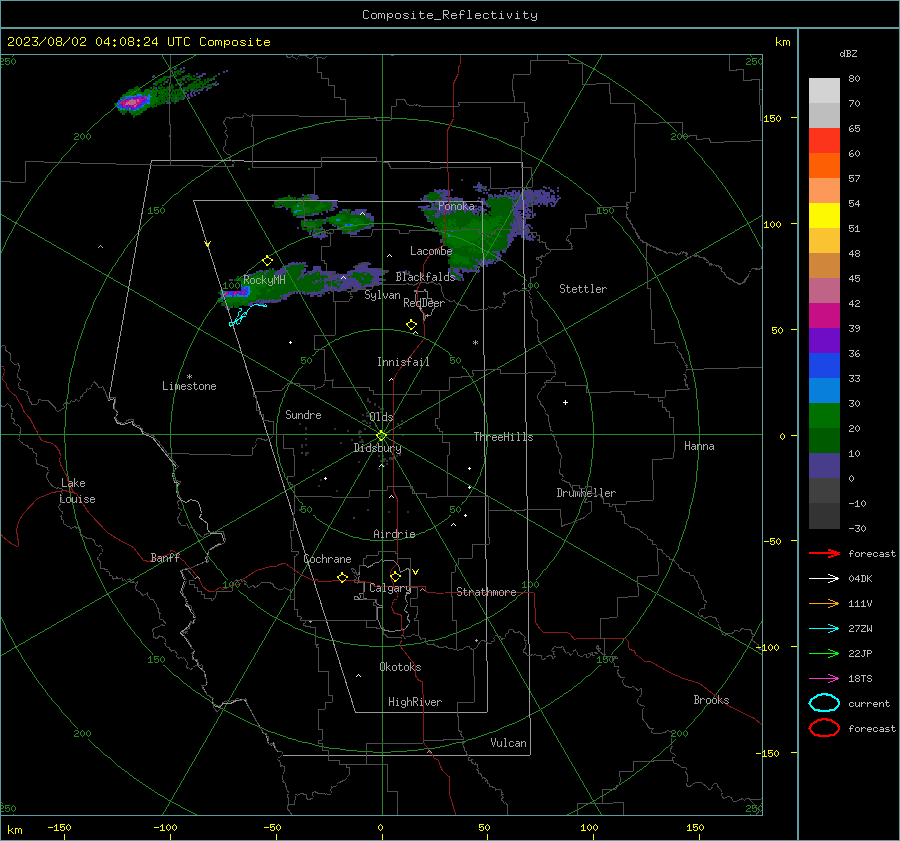
Task: Click the yellow radar site diamond at Didsbury
Action: coord(381,436)
